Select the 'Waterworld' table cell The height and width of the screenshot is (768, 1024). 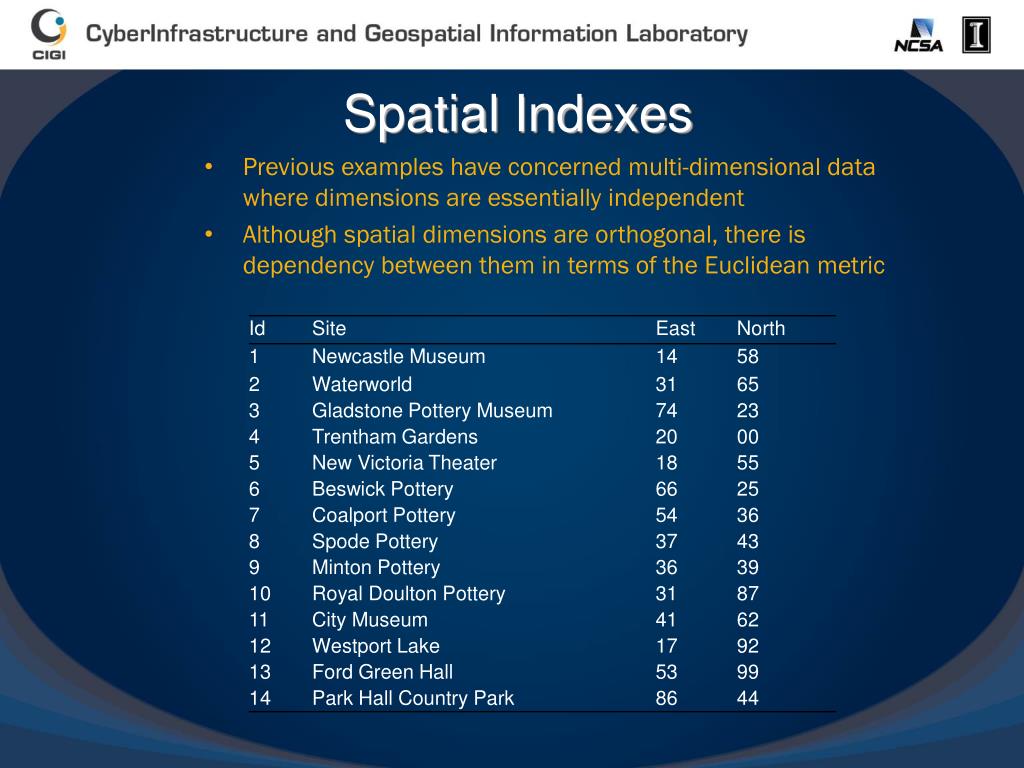[x=362, y=384]
